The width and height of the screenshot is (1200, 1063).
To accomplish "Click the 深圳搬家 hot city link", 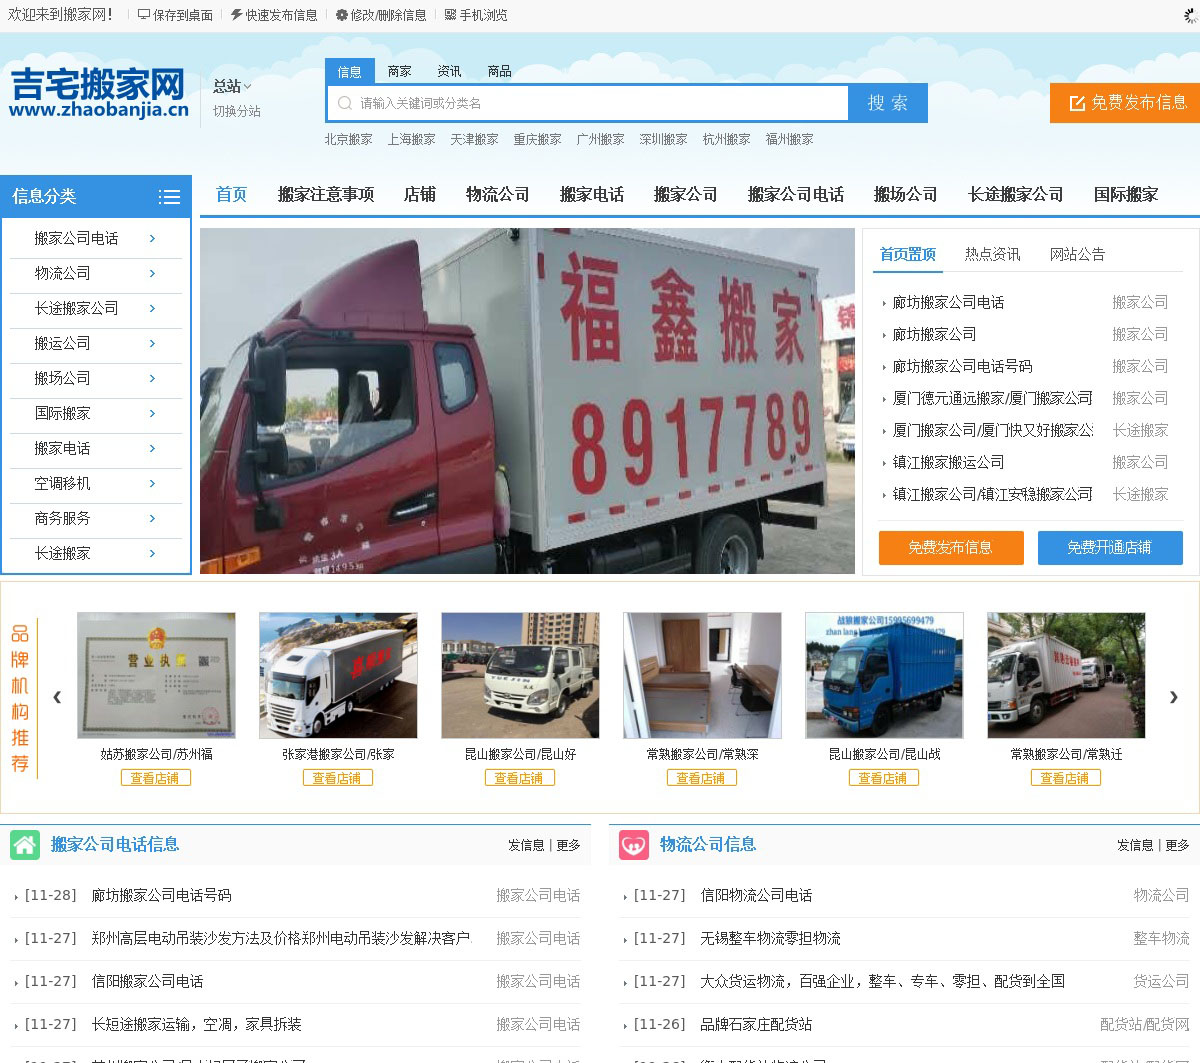I will (663, 139).
